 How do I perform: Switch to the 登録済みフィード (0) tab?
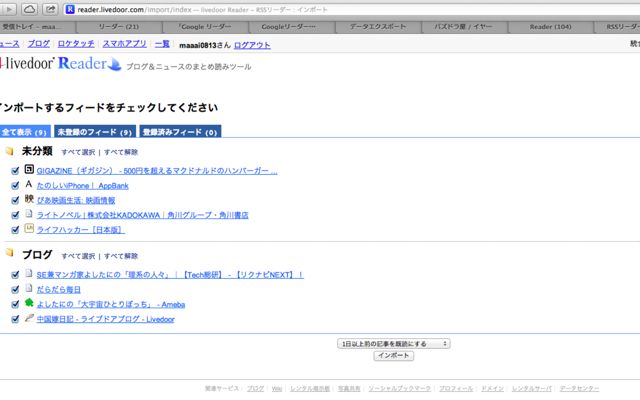click(180, 131)
